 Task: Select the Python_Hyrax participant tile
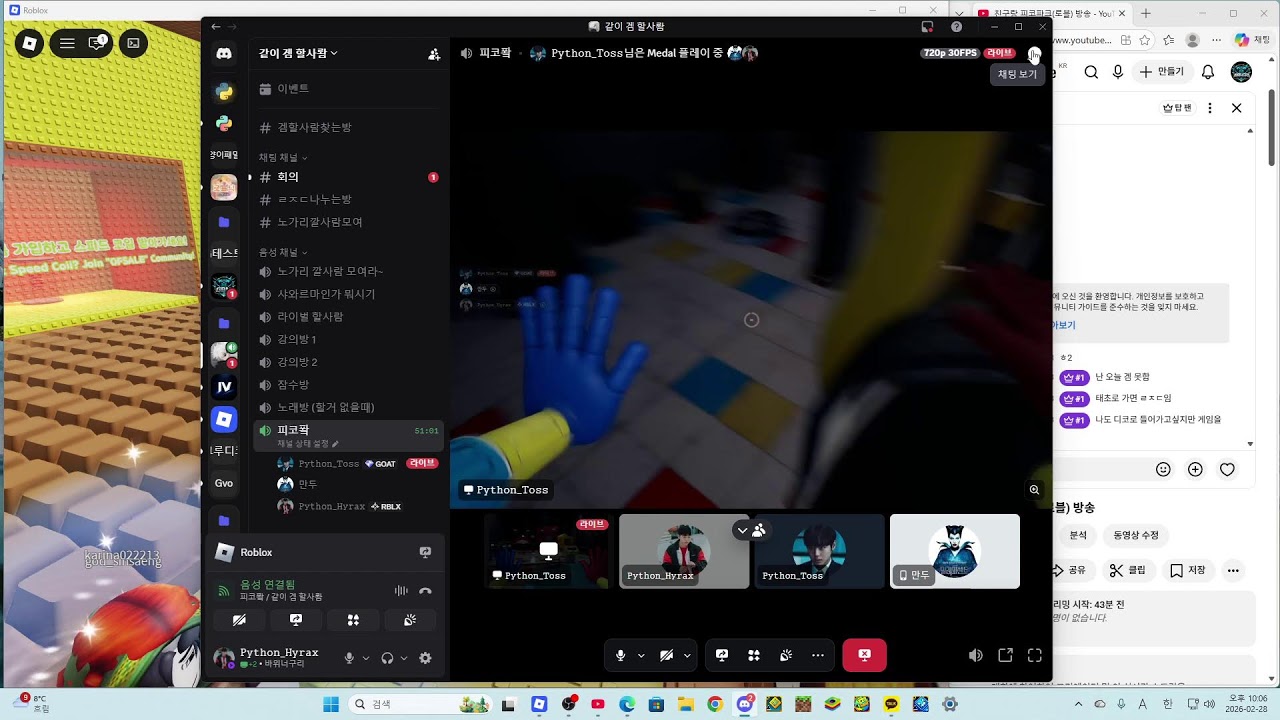(684, 551)
